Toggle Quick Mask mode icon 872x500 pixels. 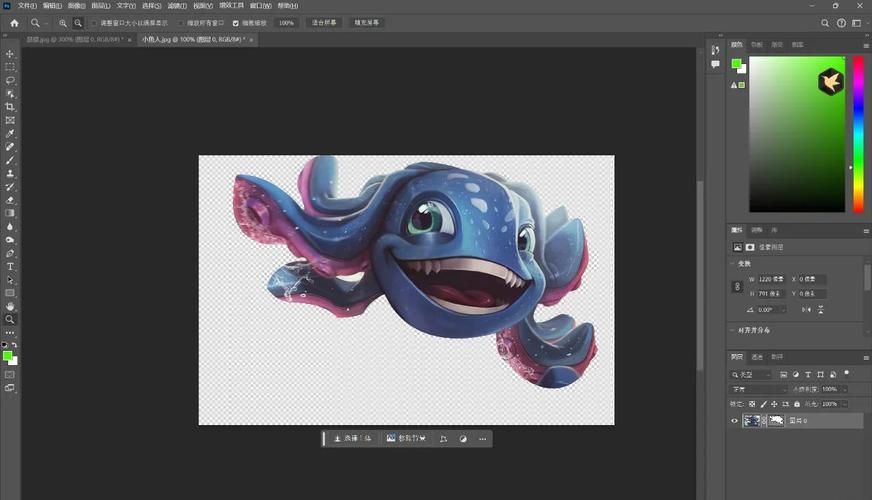[x=10, y=375]
